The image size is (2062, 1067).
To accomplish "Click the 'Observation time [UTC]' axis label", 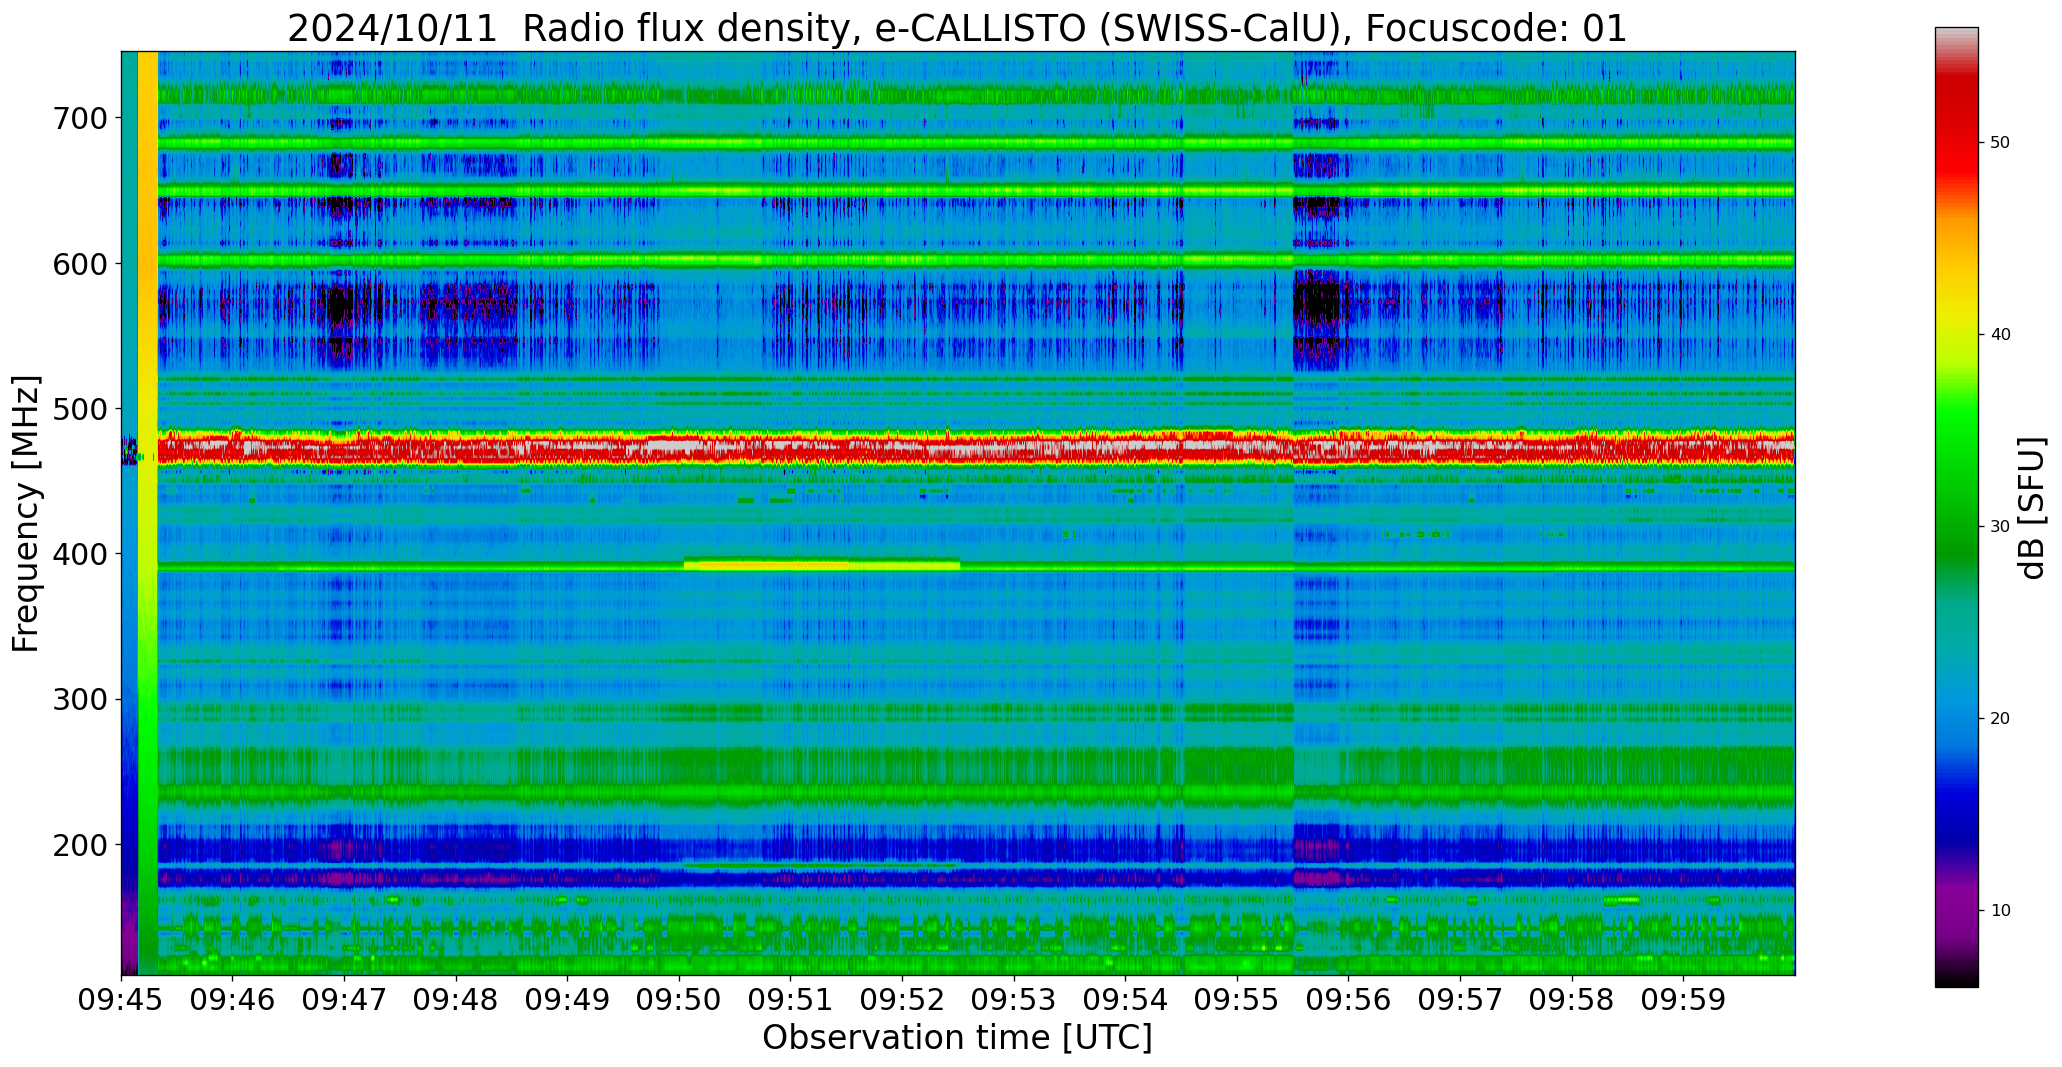I will tap(957, 1038).
